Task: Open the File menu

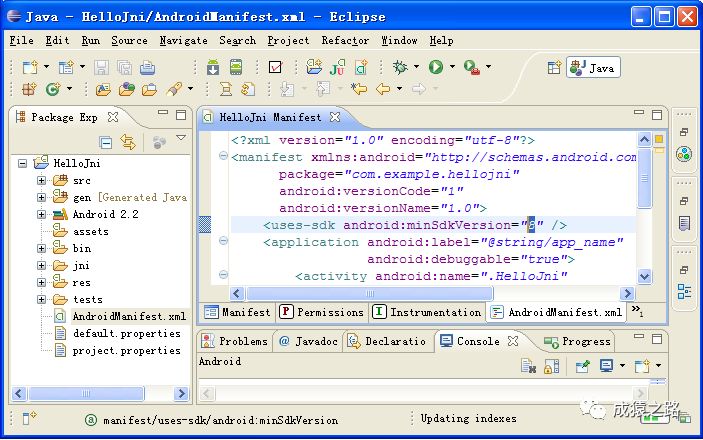Action: pyautogui.click(x=22, y=40)
